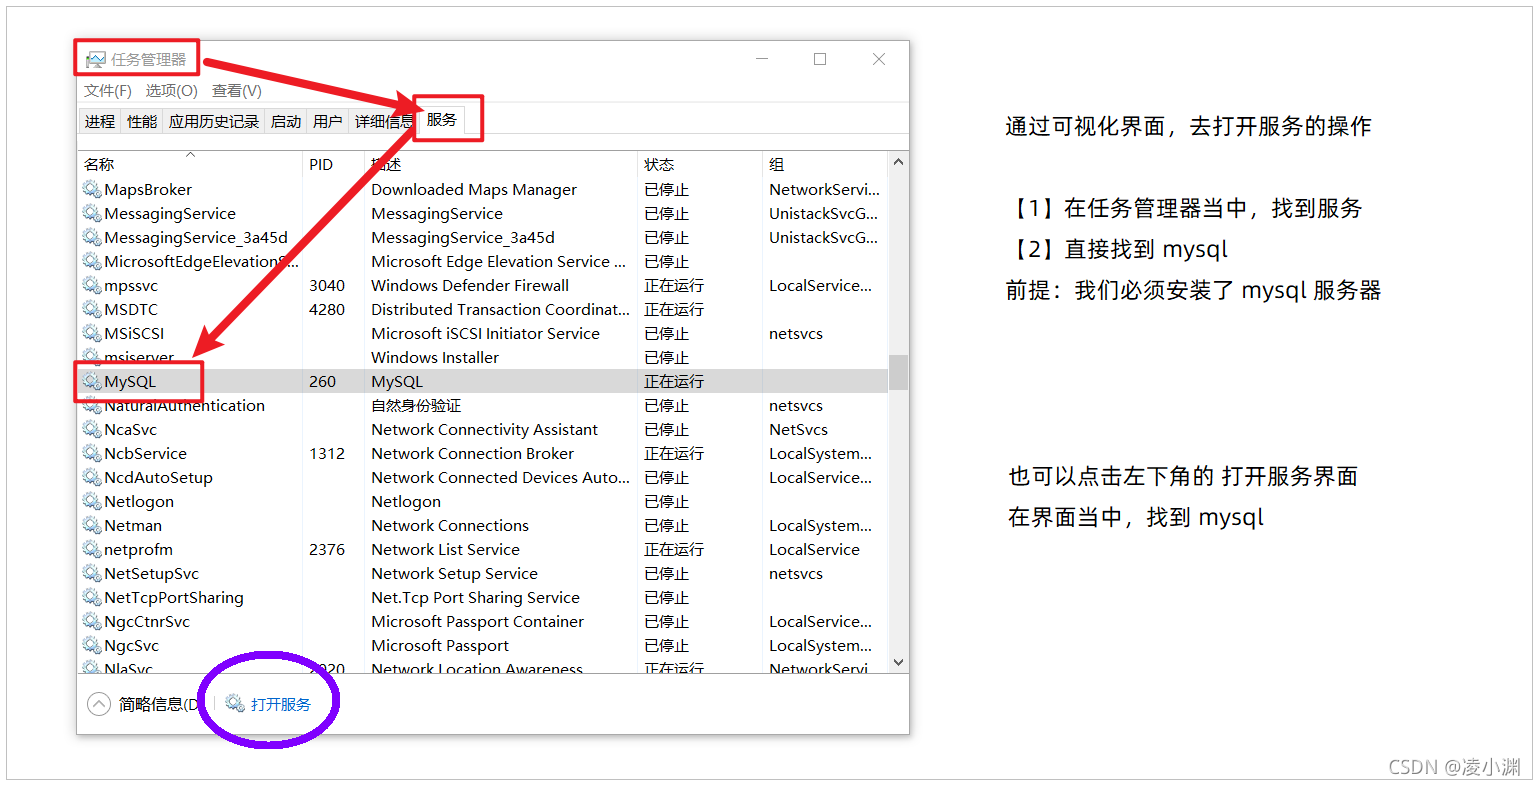Click the Netlogon service gear icon
Screen dimensions: 1535x785
pyautogui.click(x=92, y=501)
